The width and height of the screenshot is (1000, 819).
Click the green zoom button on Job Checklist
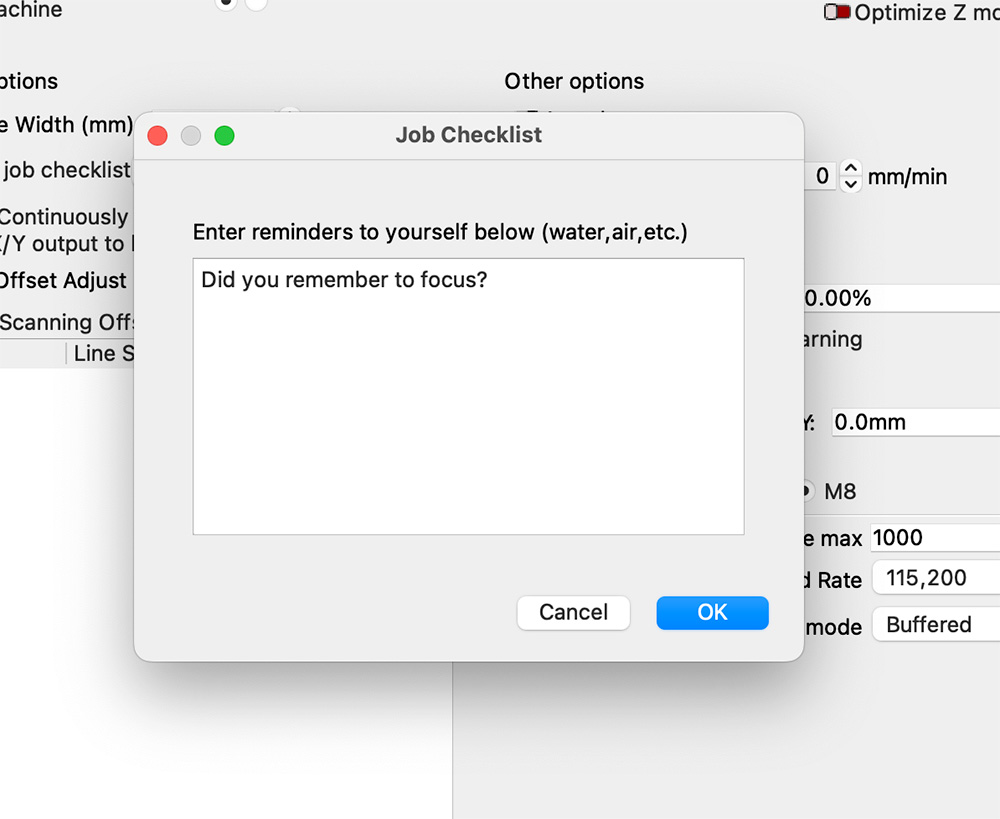coord(224,135)
